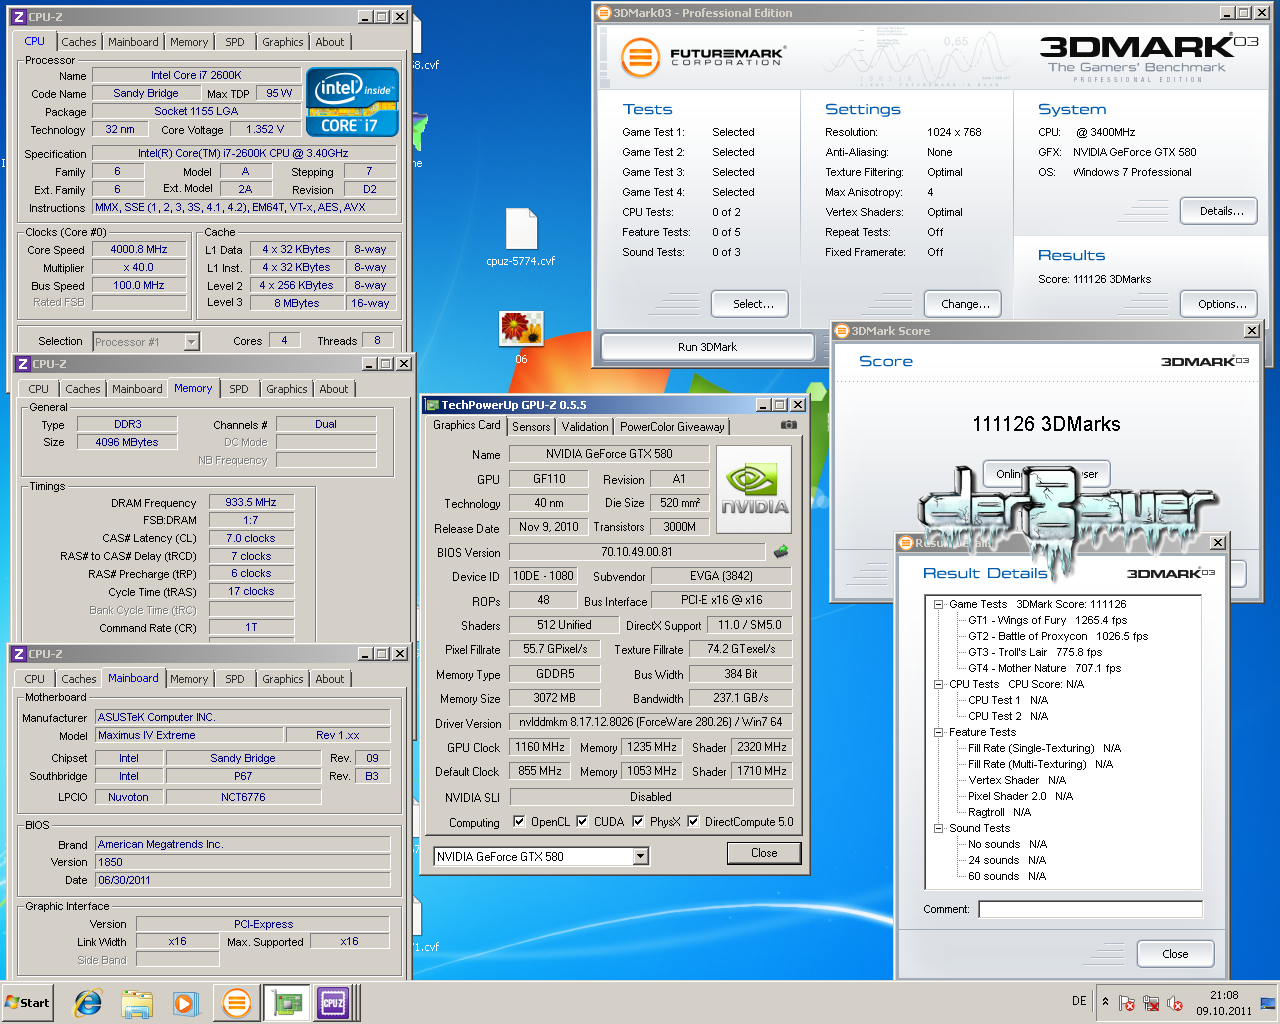
Task: Select GT4 - Mother Nature result row
Action: click(1044, 668)
